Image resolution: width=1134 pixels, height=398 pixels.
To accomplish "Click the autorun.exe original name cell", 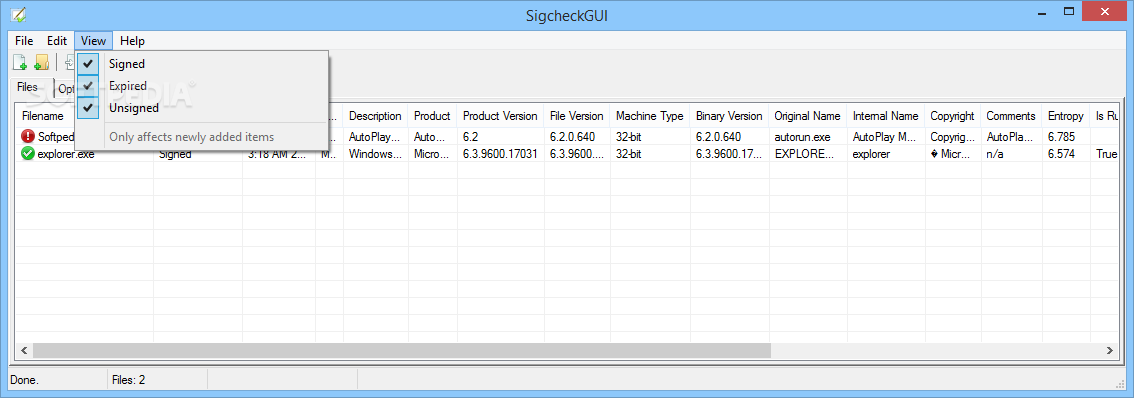I will pyautogui.click(x=803, y=136).
